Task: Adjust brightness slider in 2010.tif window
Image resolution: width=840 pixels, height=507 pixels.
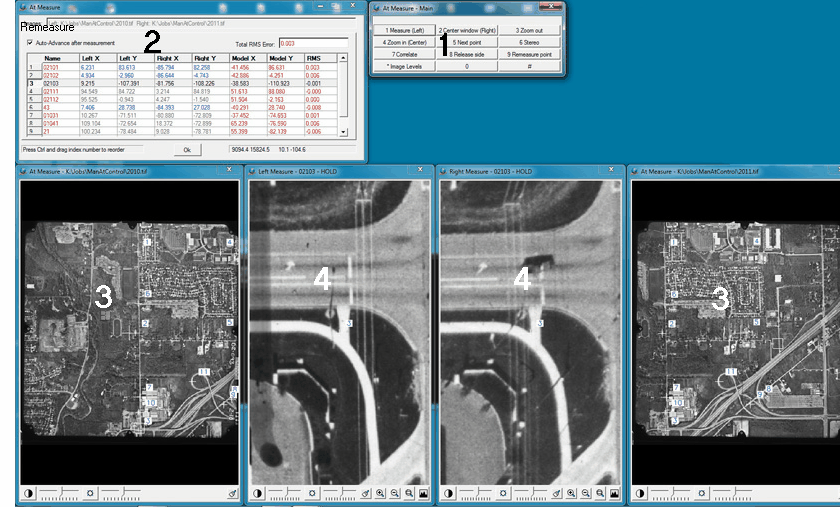Action: pos(120,493)
